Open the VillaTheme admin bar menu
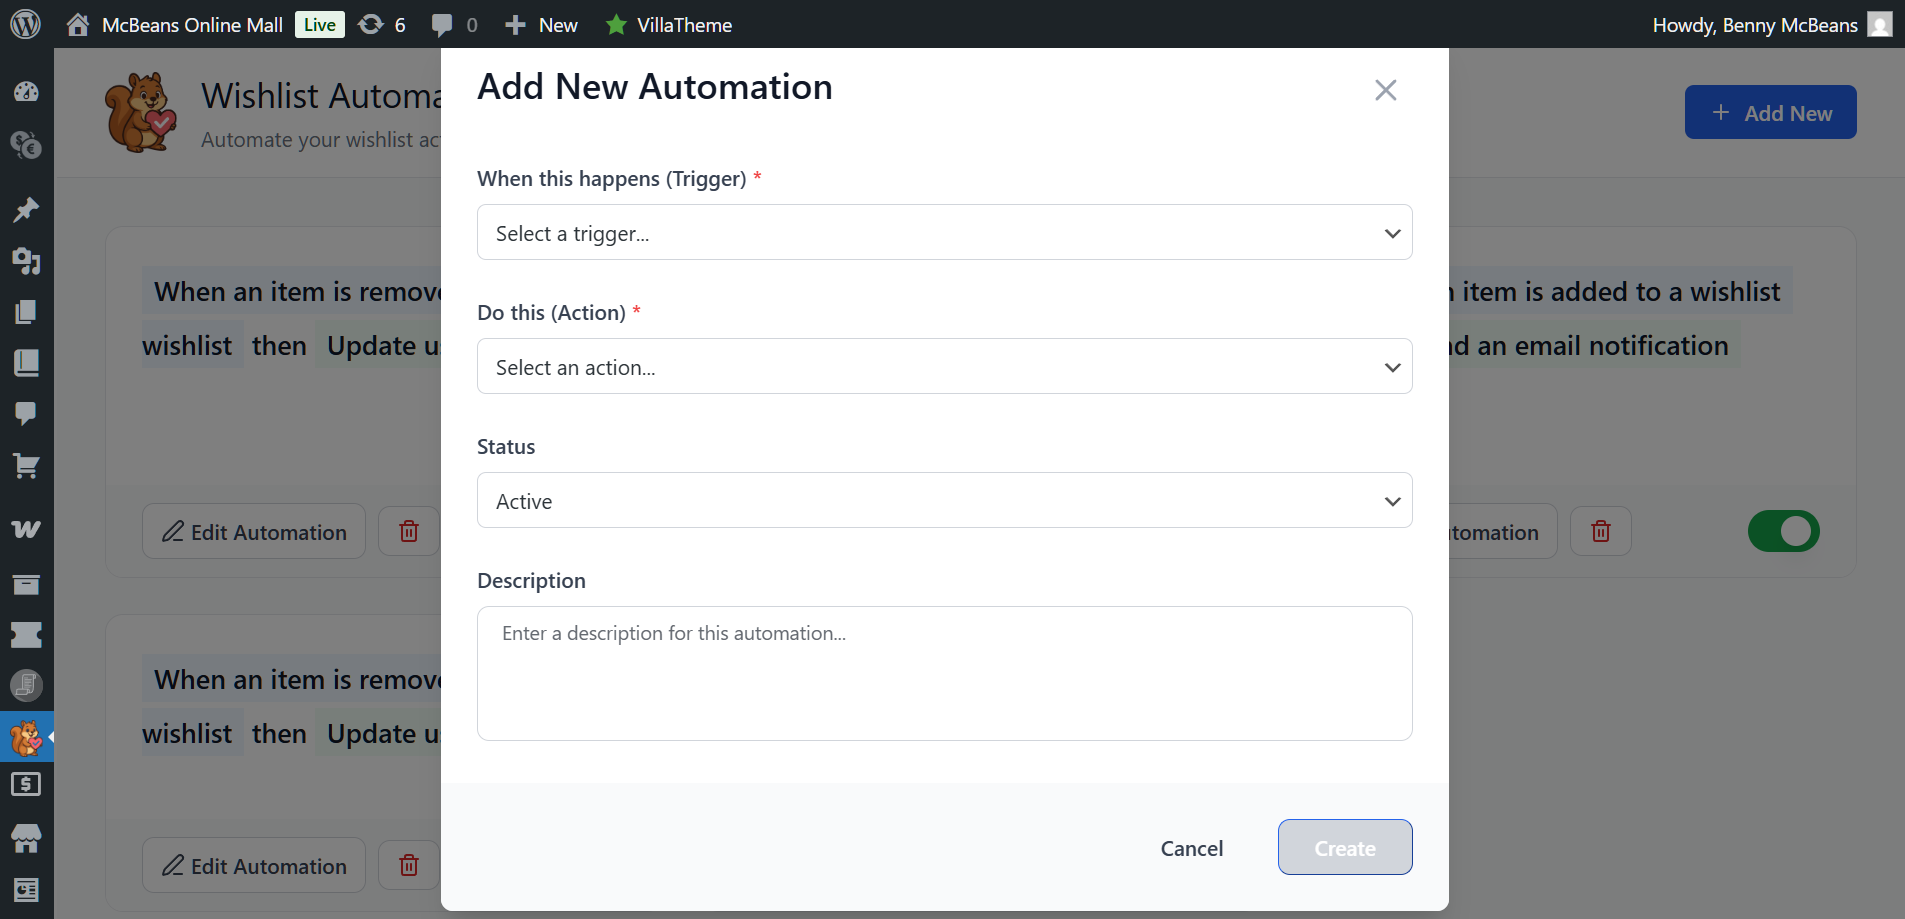The image size is (1905, 919). pos(669,25)
